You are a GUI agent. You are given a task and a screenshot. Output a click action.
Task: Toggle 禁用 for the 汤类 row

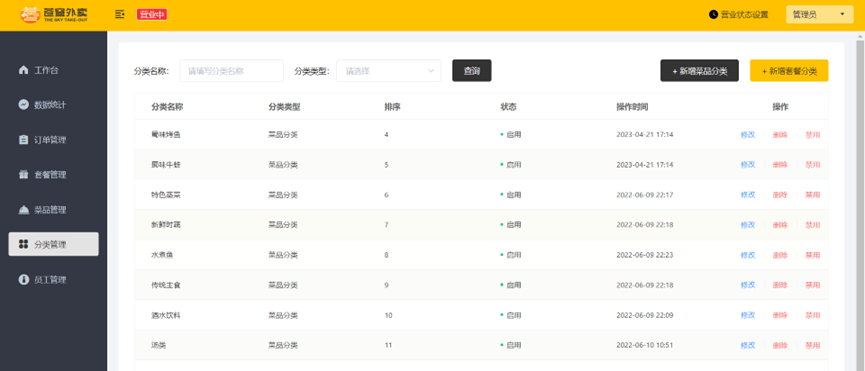click(813, 346)
